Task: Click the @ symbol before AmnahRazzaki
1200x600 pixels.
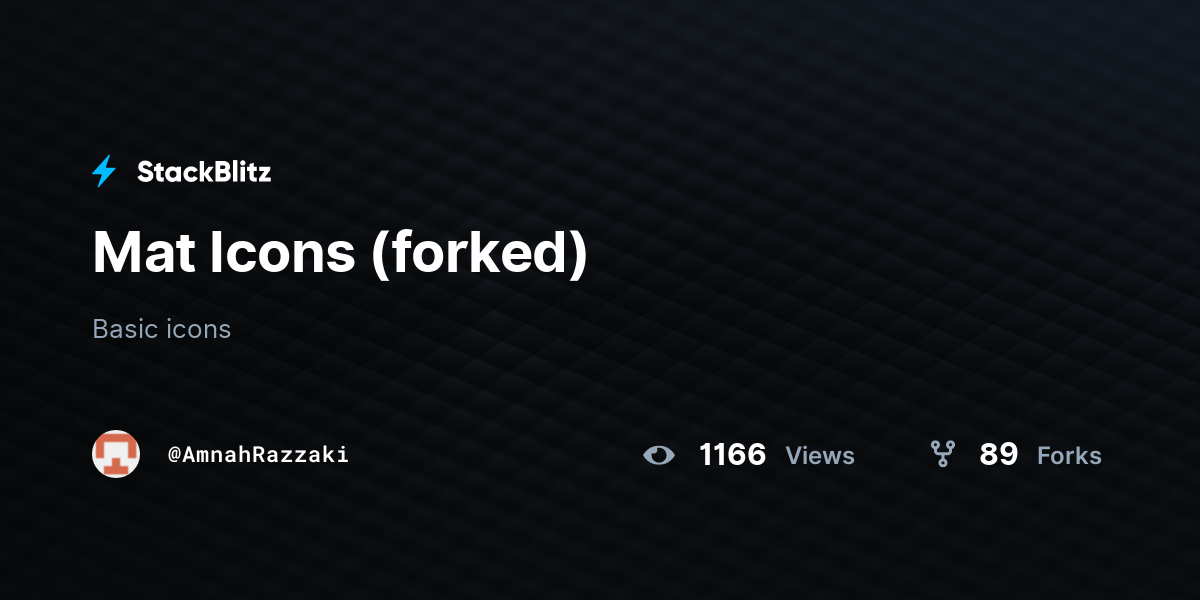Action: (174, 455)
